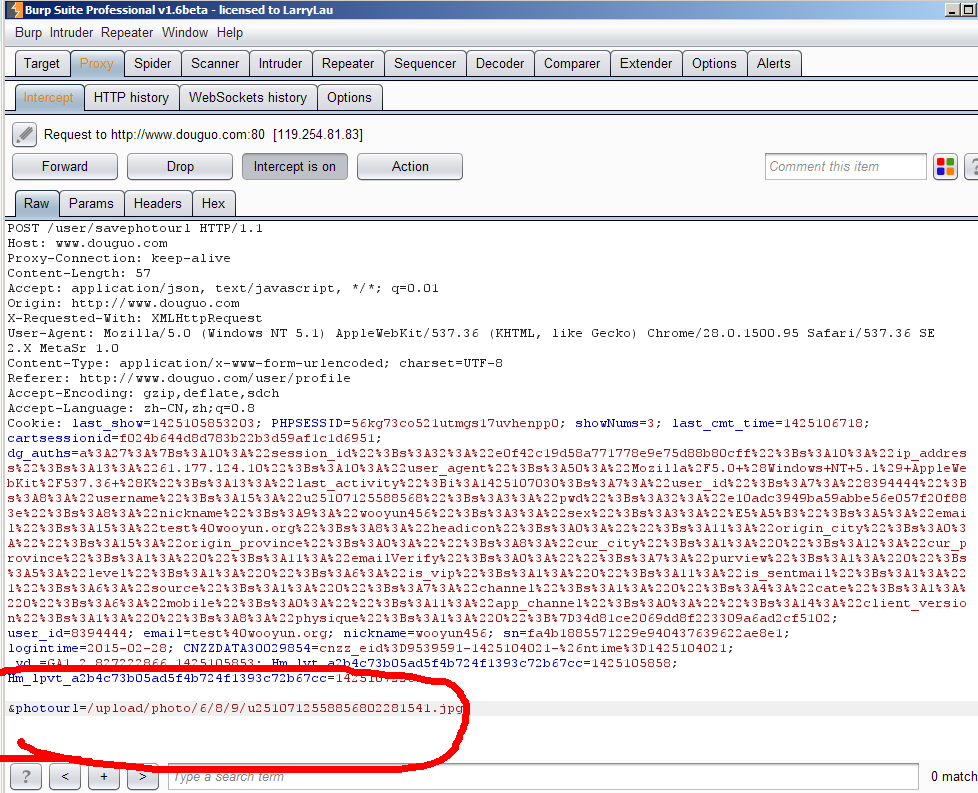Click the PHPSESSID cookie value
Screen dimensions: 978x793
[455, 423]
